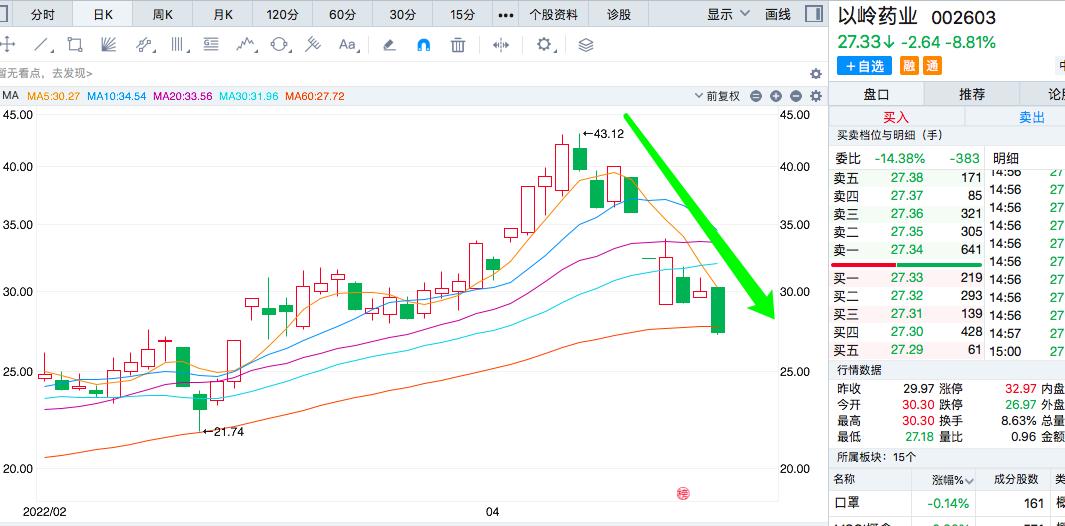1065x526 pixels.
Task: Expand the 前复权 adjustment dropdown
Action: pos(722,96)
